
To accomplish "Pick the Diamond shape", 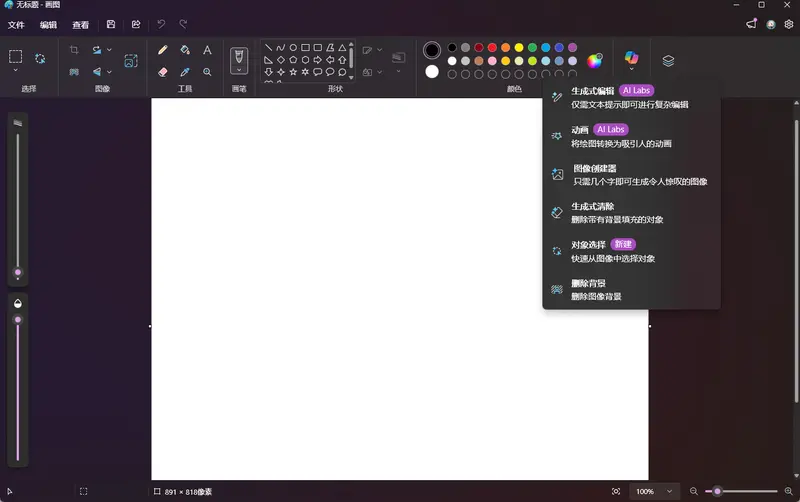I will (x=281, y=60).
